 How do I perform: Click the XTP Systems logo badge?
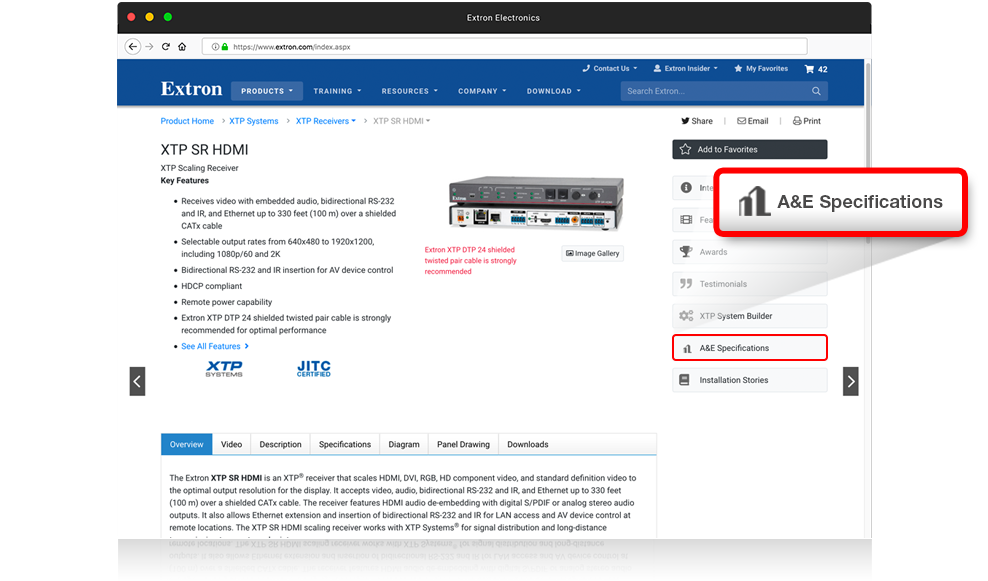pos(224,369)
